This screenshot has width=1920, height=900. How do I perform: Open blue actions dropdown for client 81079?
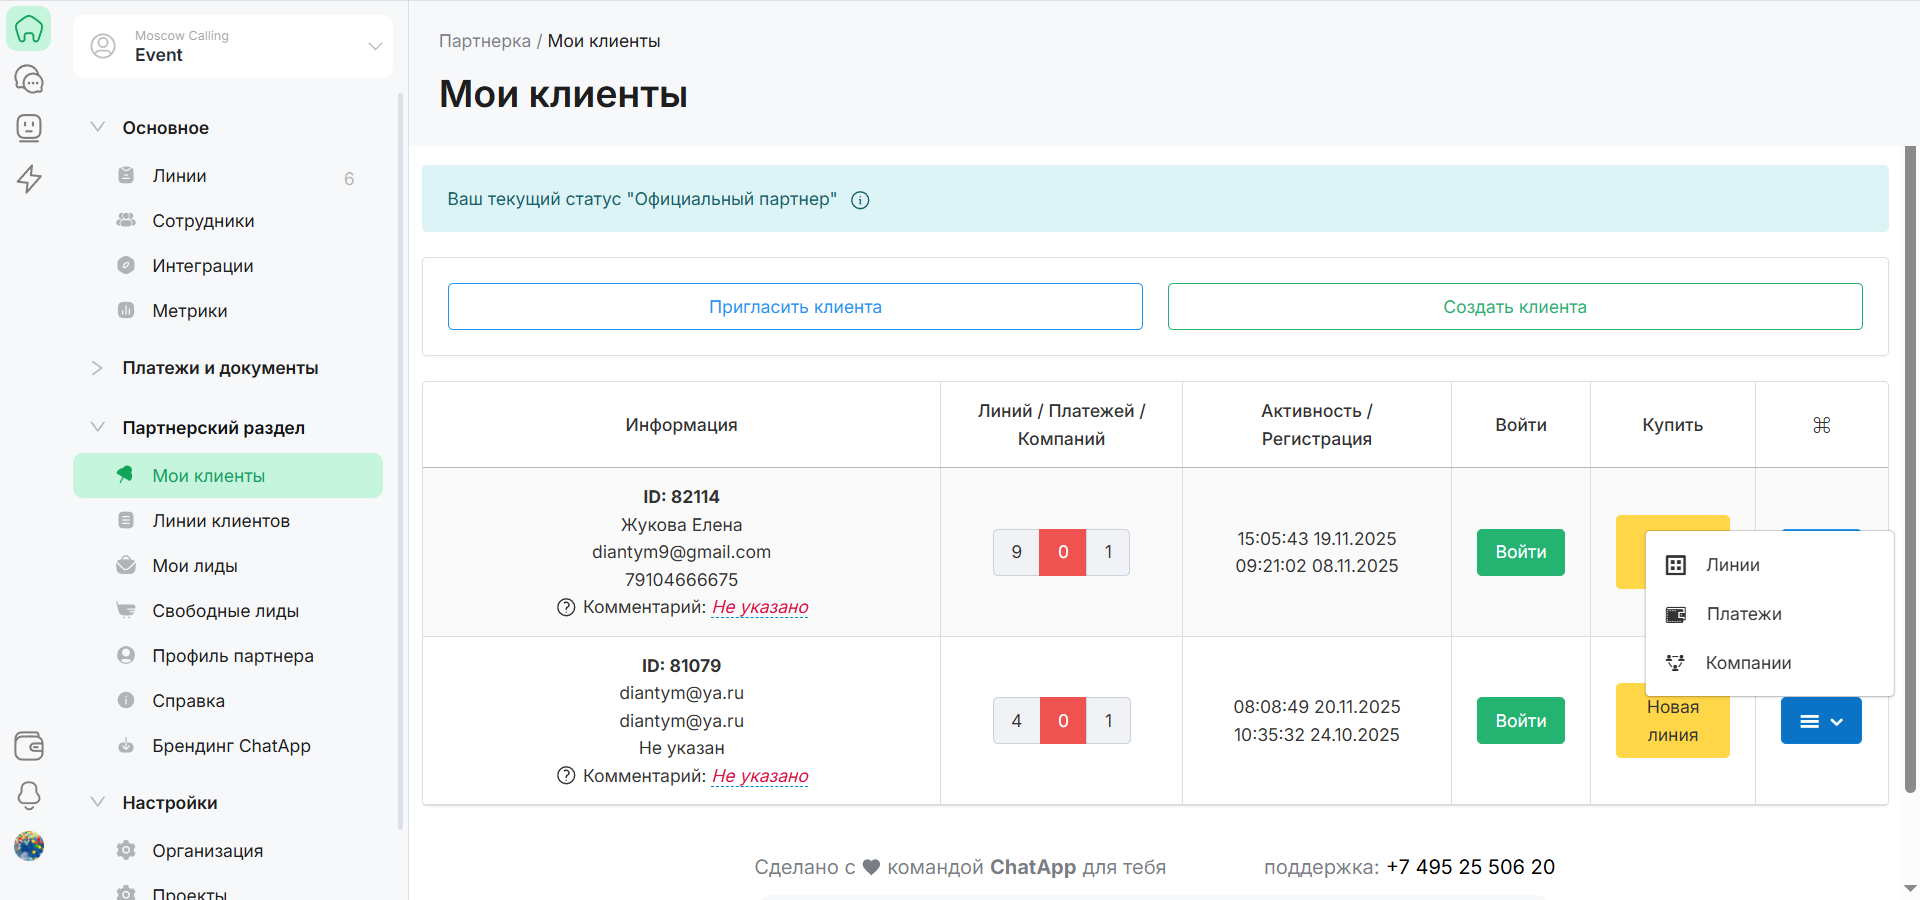tap(1820, 721)
